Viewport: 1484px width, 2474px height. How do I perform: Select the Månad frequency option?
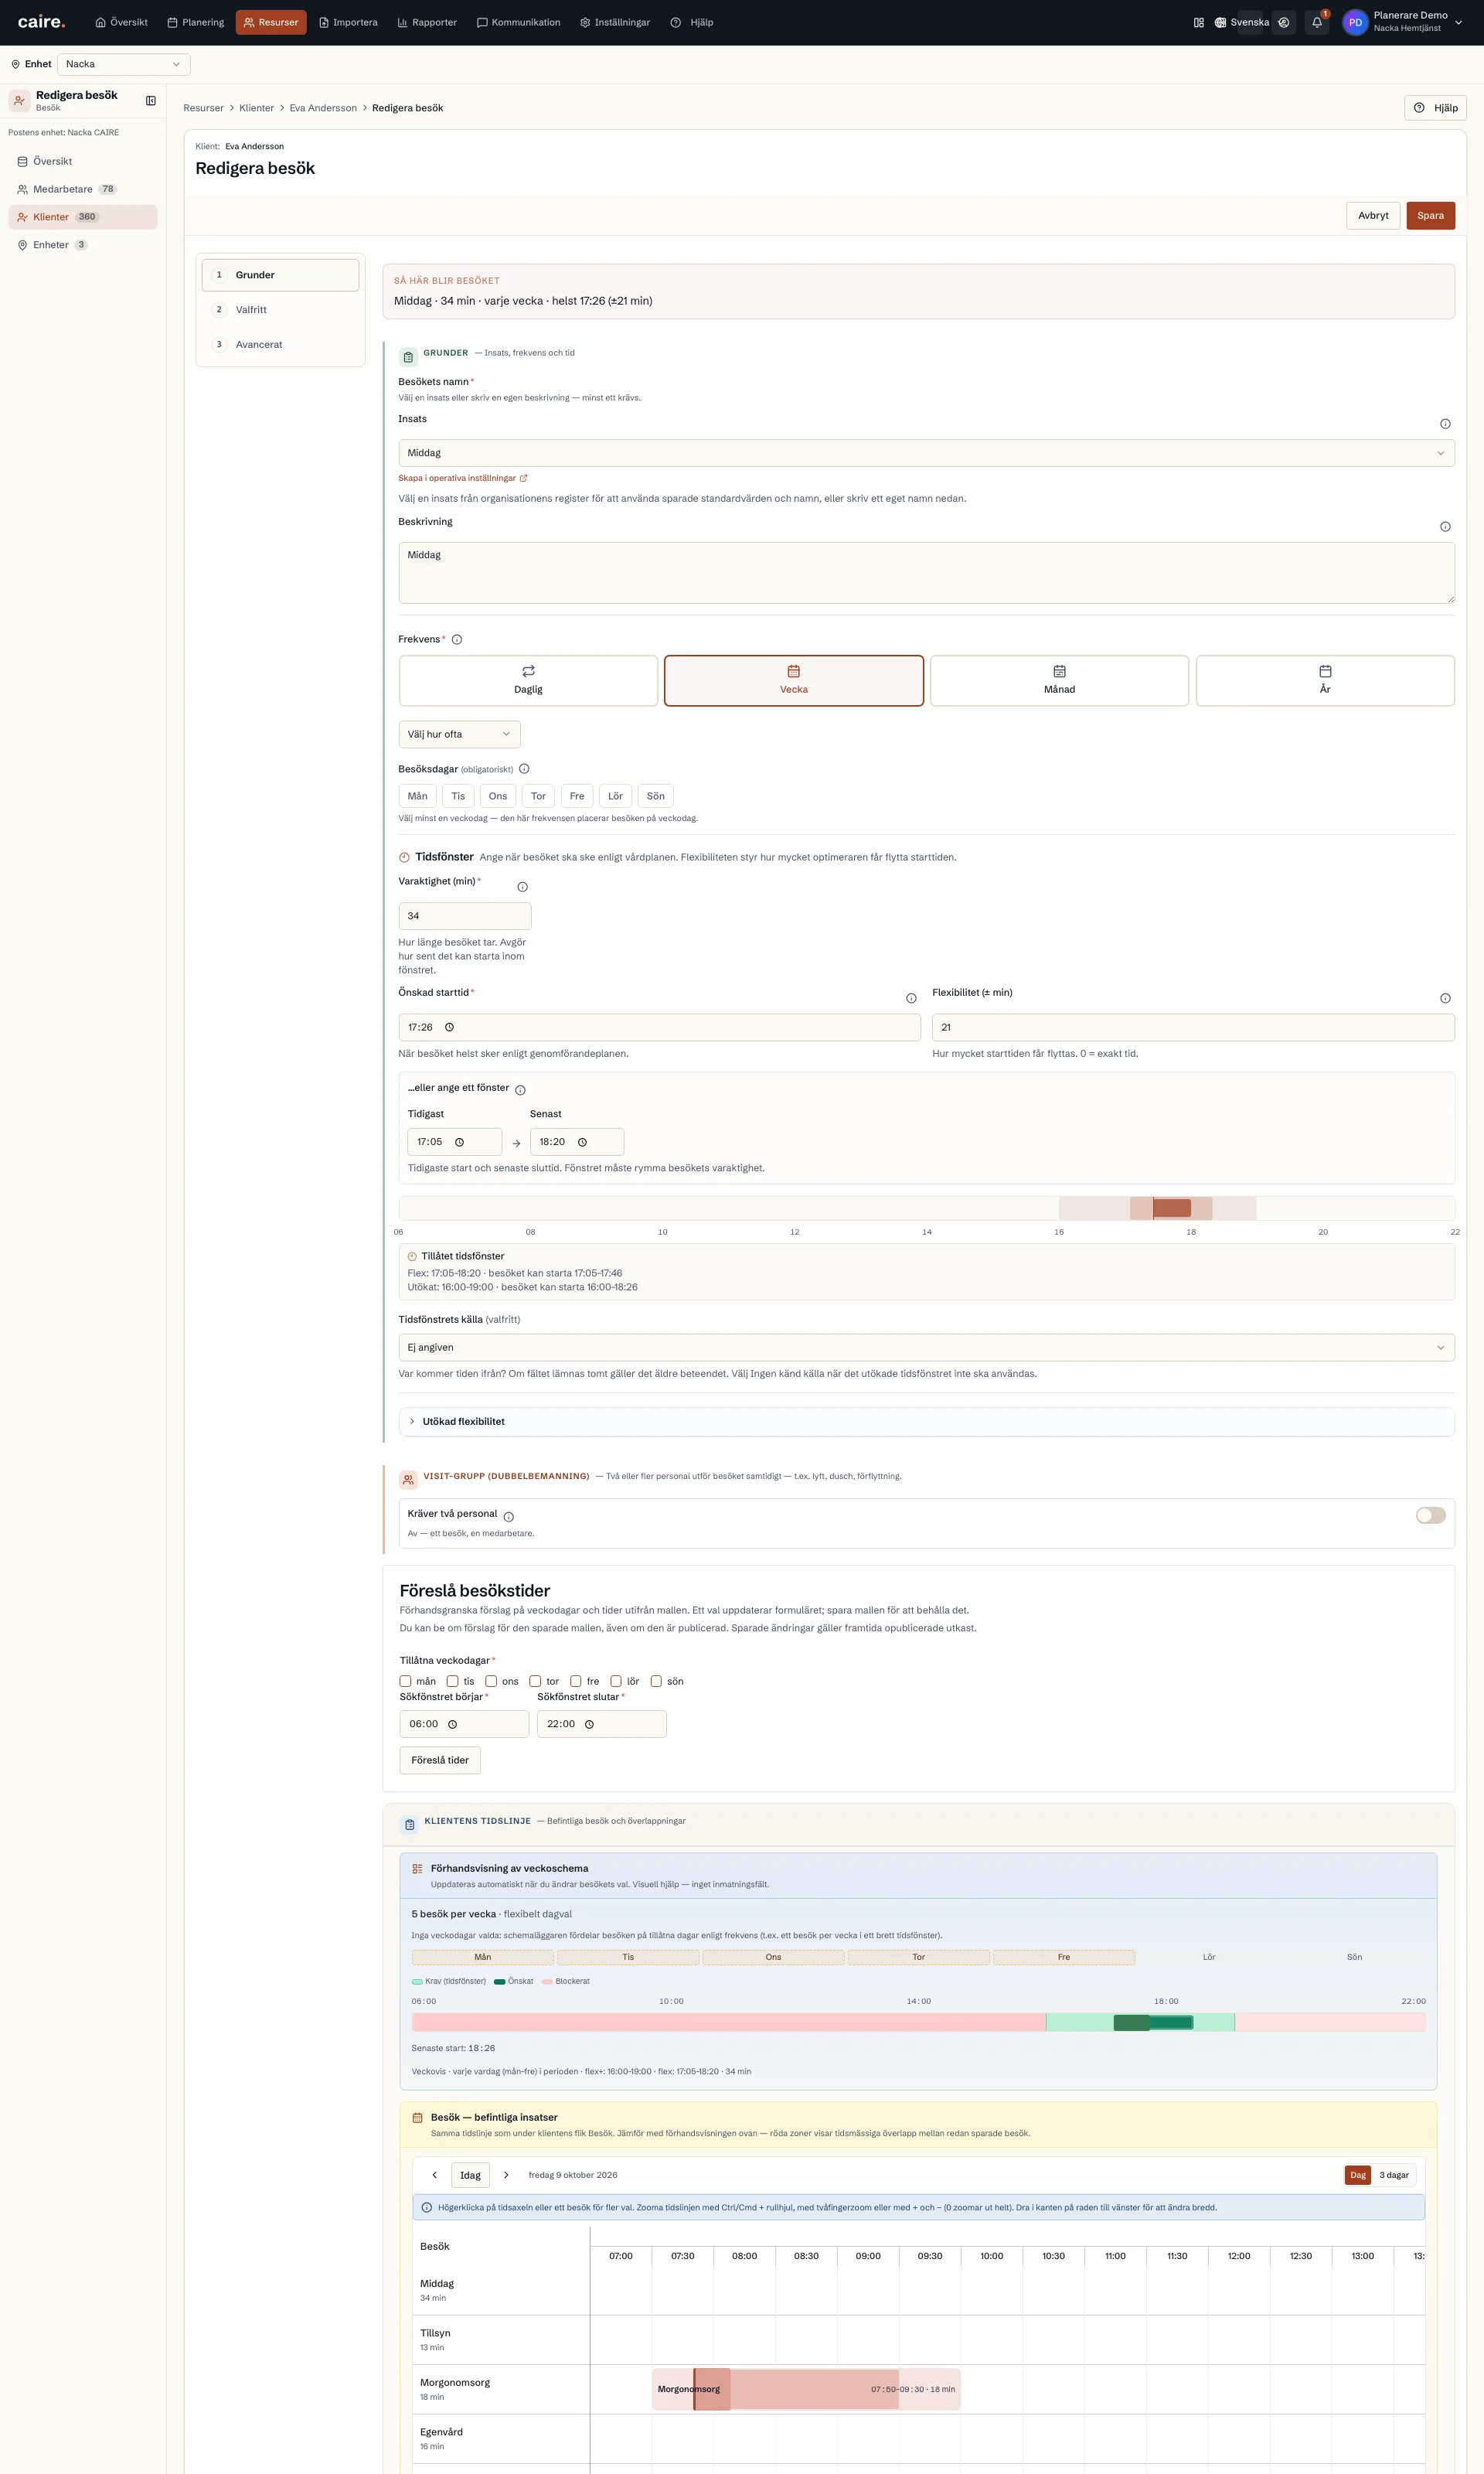[1059, 681]
